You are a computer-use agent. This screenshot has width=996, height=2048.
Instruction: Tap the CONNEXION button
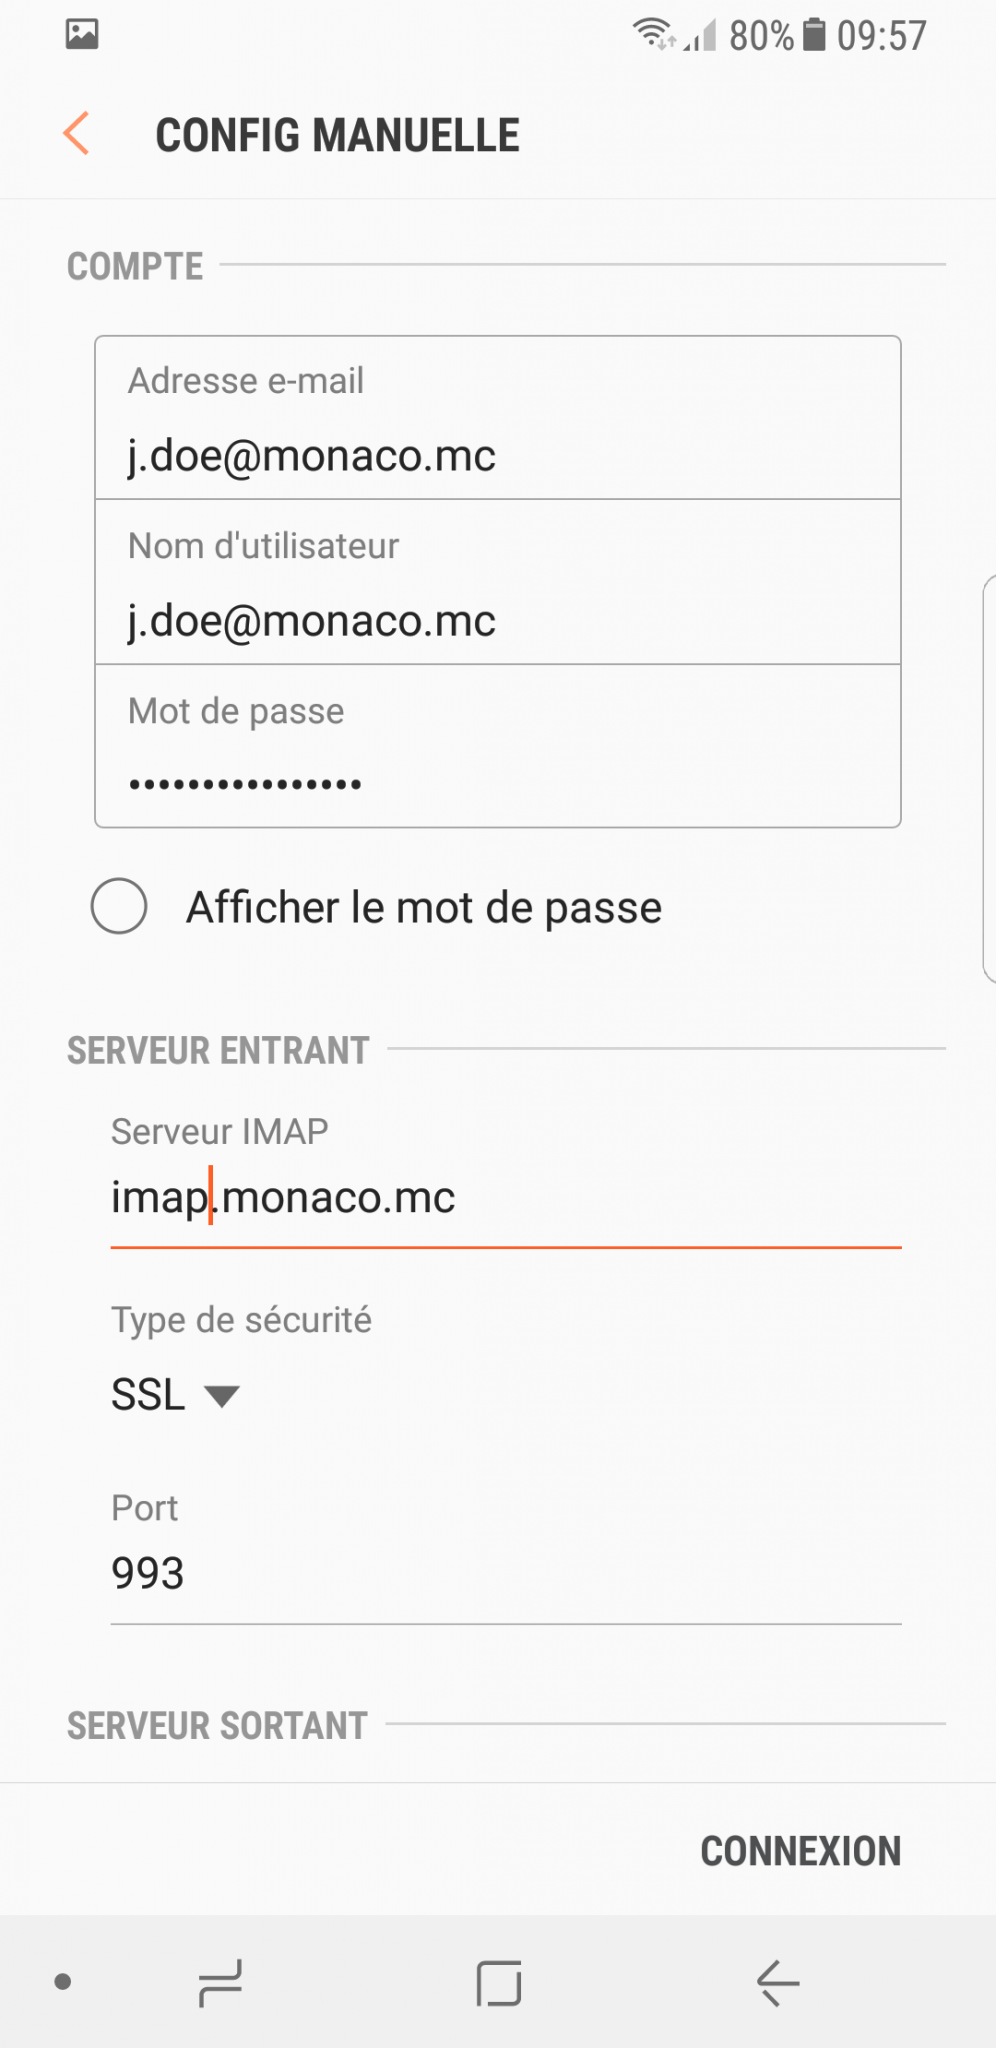click(800, 1850)
